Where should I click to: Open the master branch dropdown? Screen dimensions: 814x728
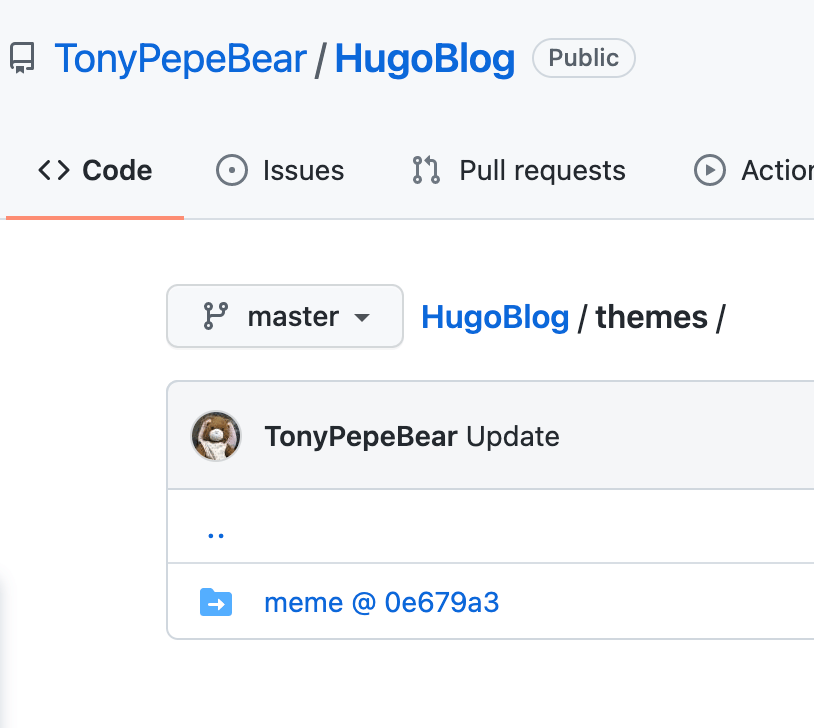pyautogui.click(x=285, y=316)
